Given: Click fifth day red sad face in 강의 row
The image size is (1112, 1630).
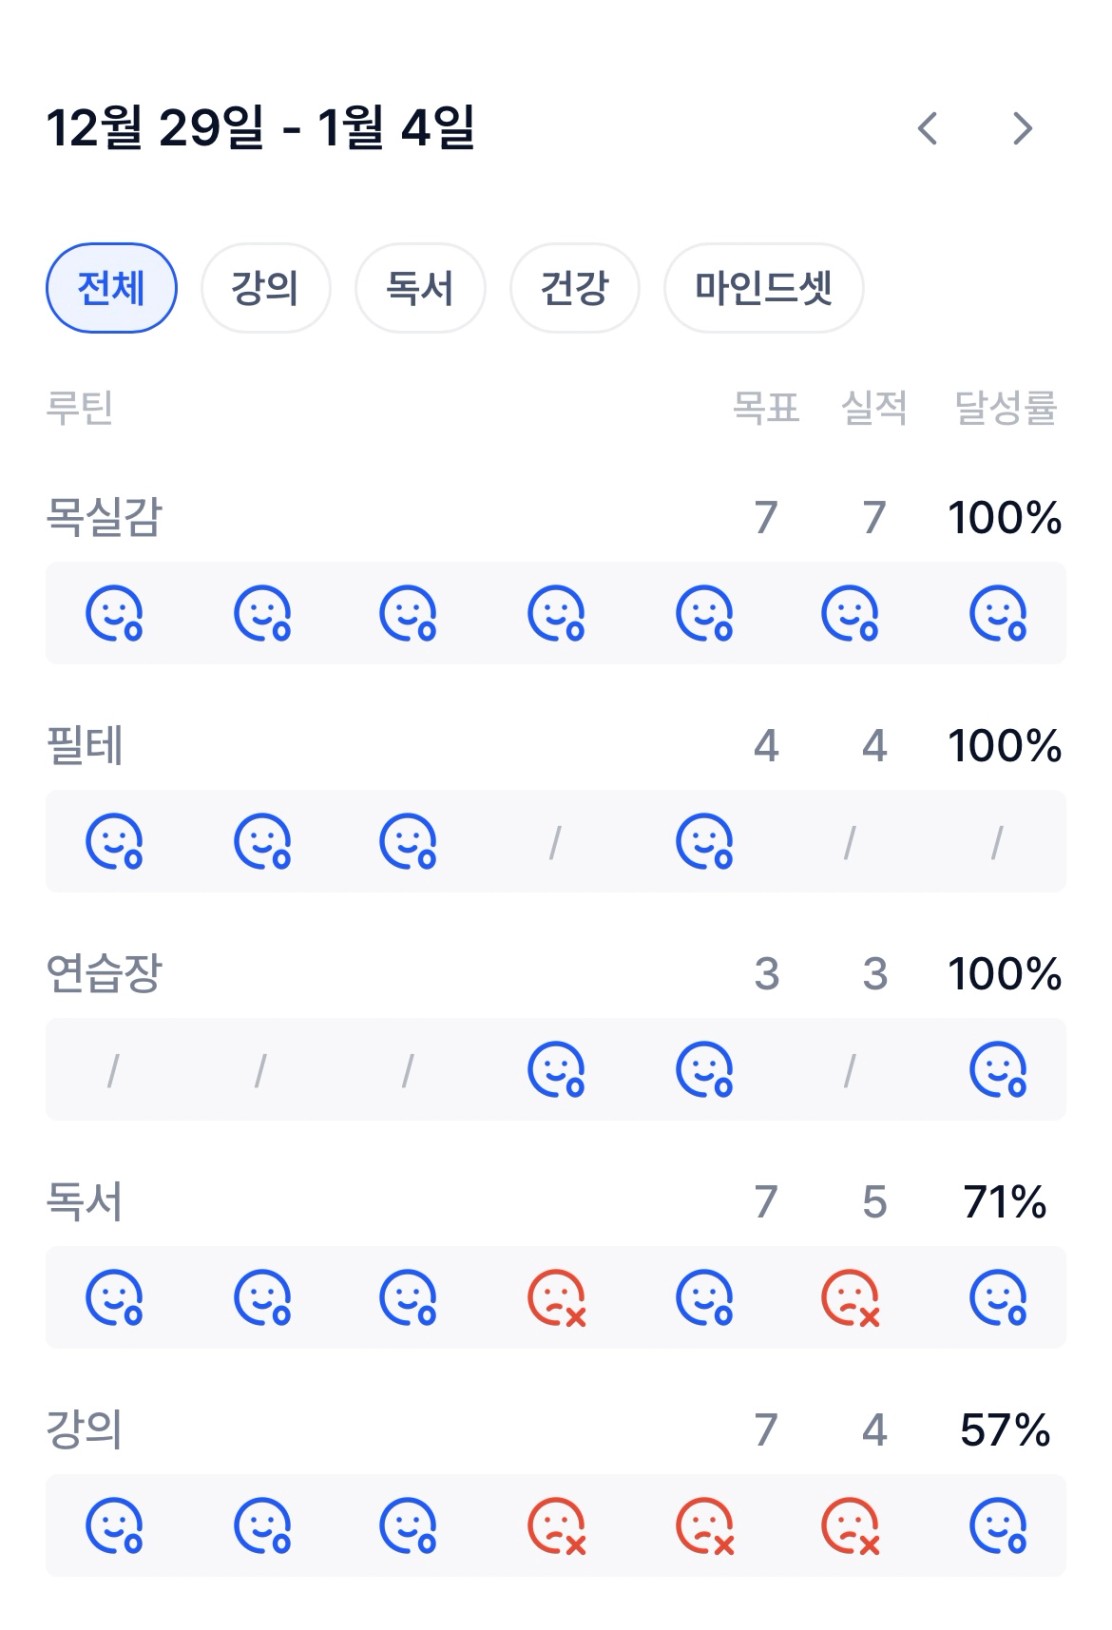Looking at the screenshot, I should [704, 1526].
